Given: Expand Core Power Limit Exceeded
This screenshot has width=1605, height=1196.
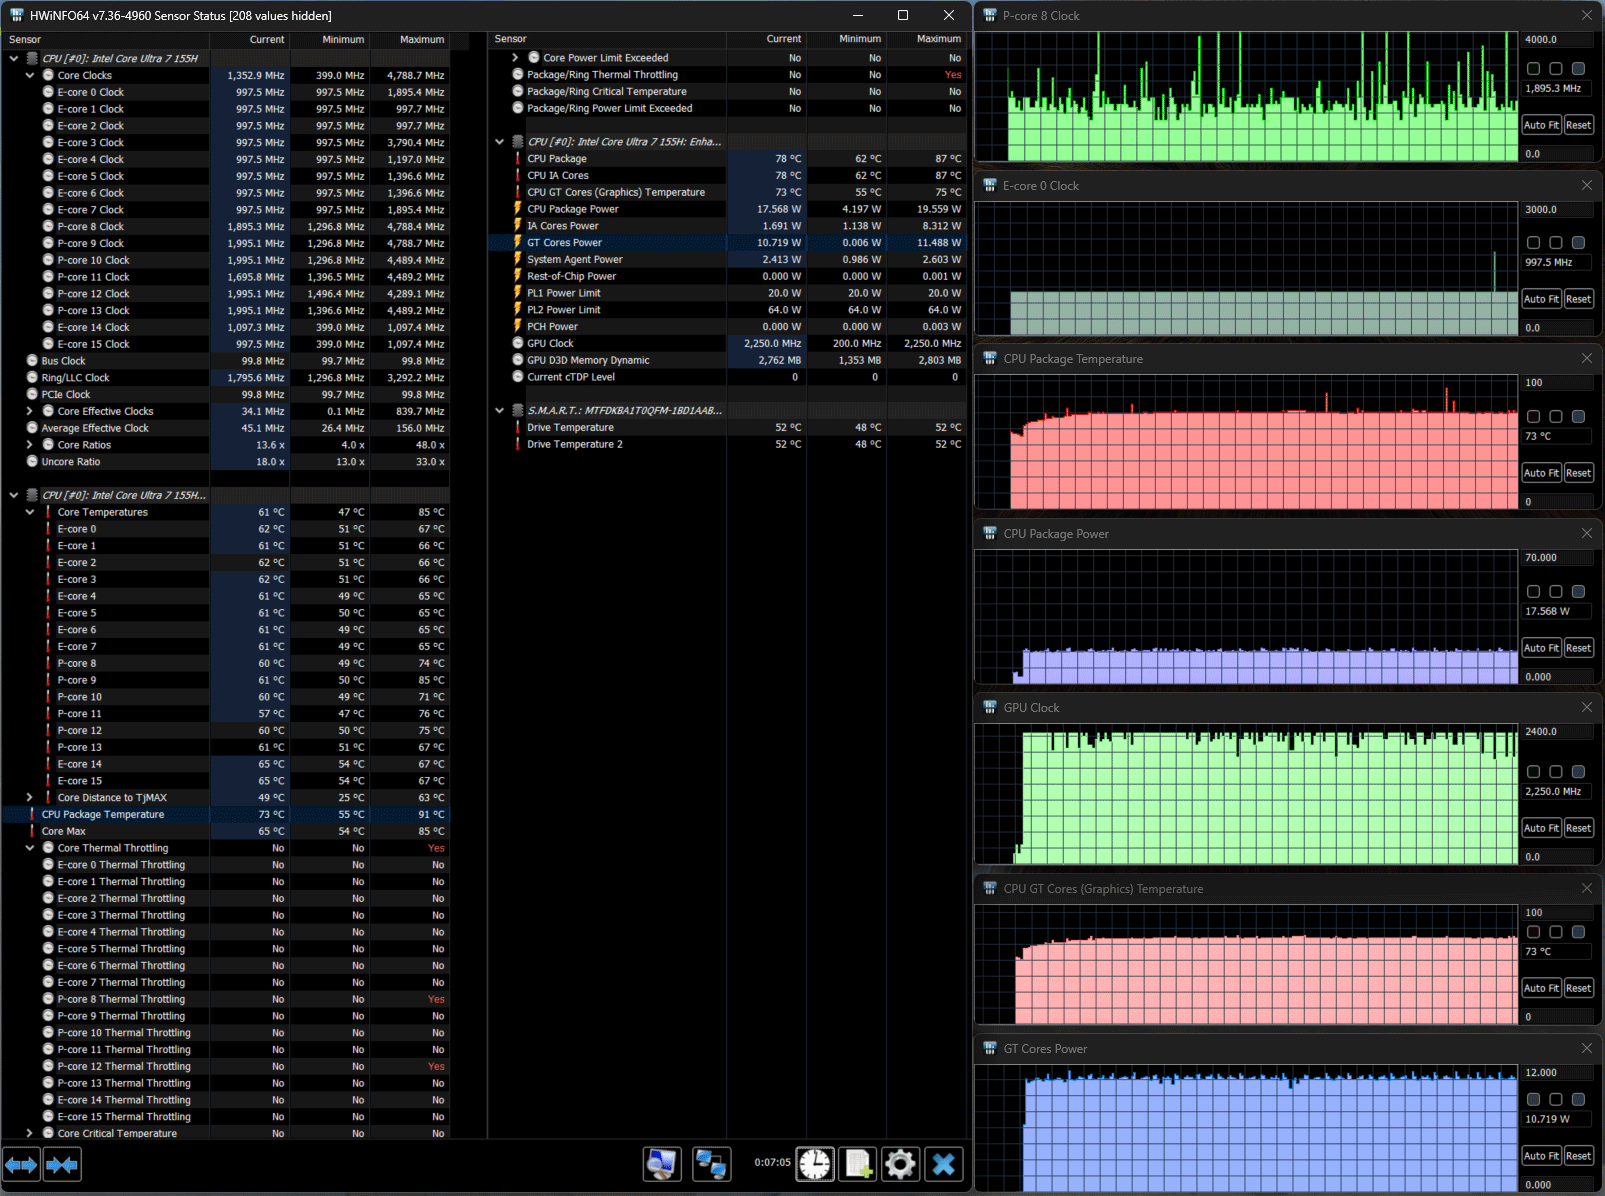Looking at the screenshot, I should tap(516, 58).
